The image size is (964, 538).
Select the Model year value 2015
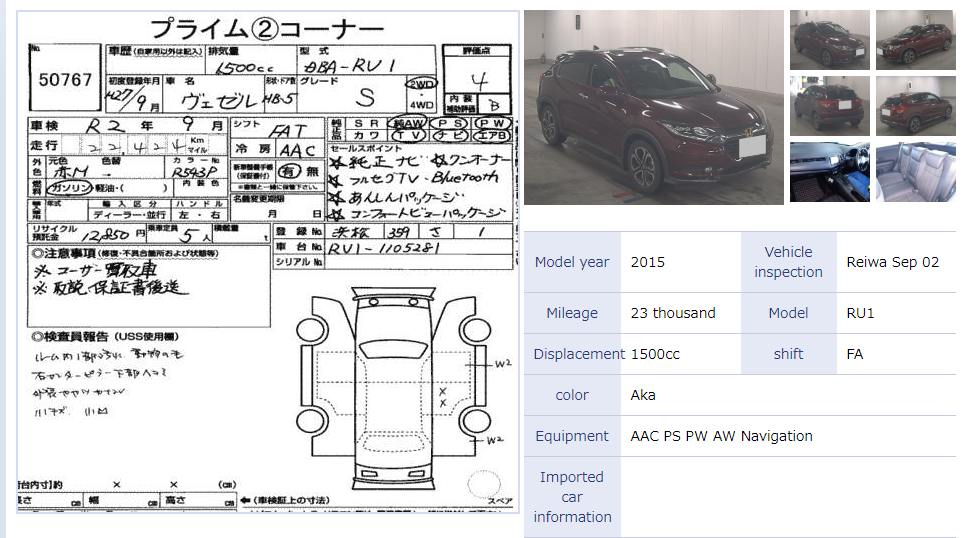(647, 262)
